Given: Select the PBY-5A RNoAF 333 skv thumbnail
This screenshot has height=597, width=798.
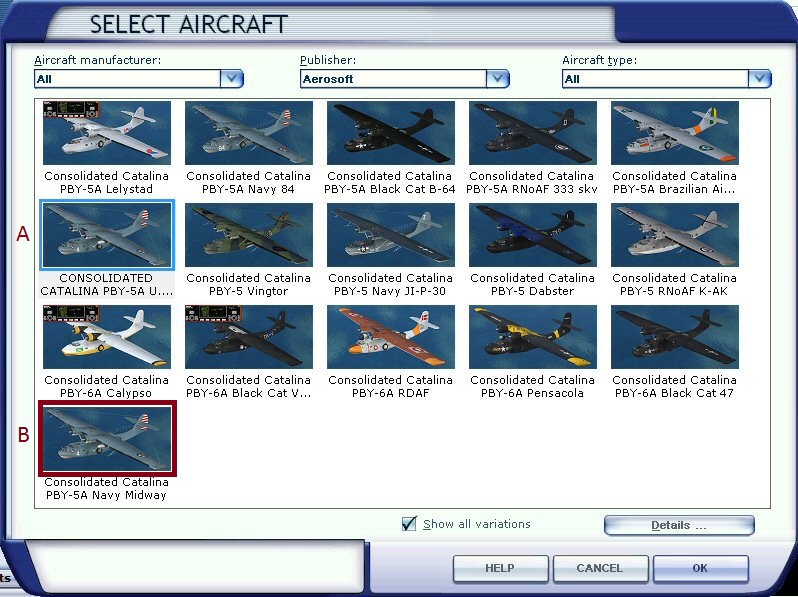Looking at the screenshot, I should [x=533, y=133].
